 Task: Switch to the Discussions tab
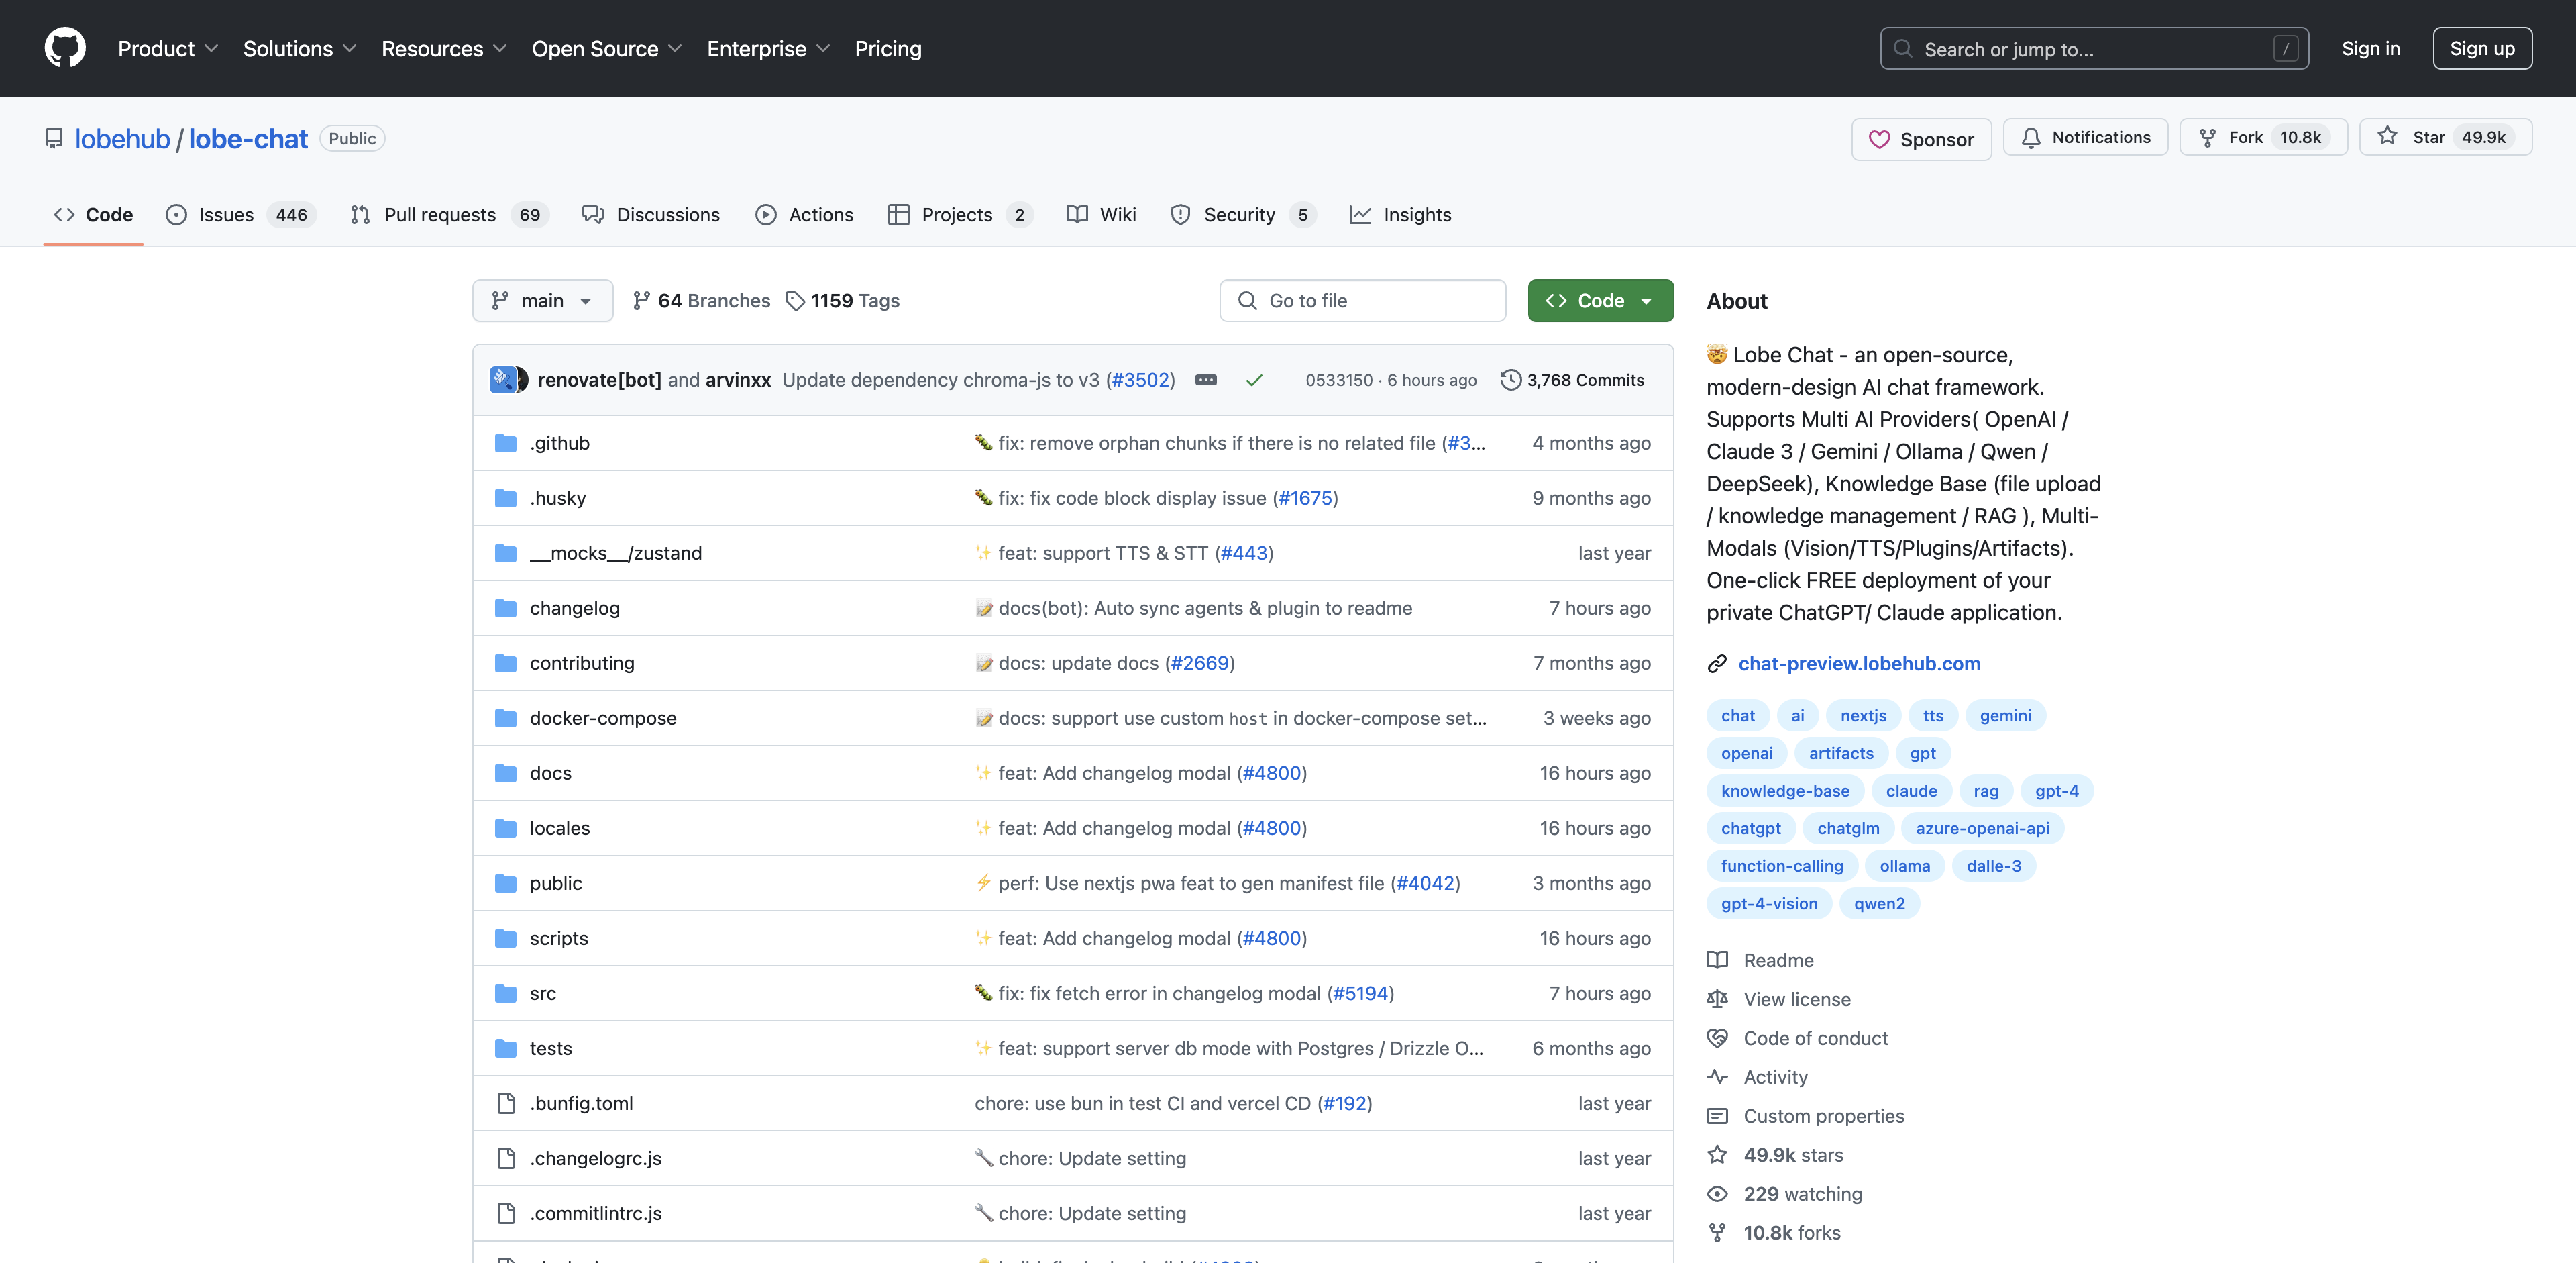(x=651, y=214)
